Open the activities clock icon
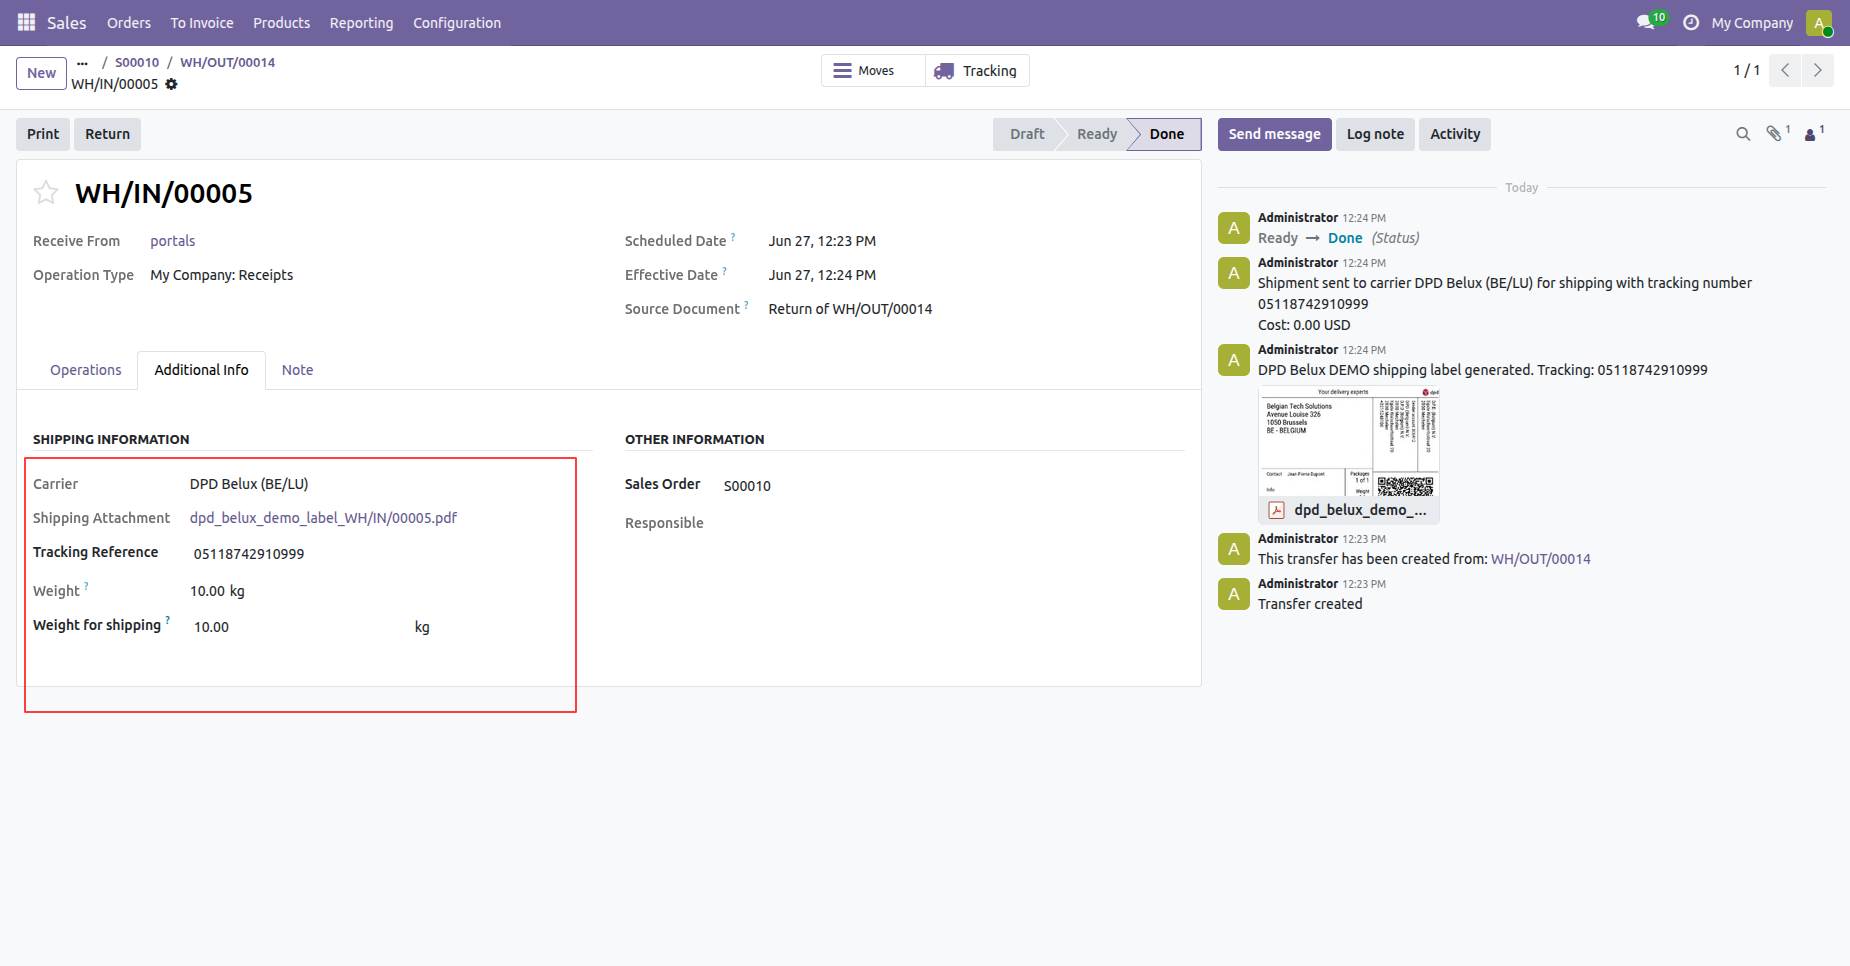Viewport: 1850px width, 966px height. coord(1691,22)
